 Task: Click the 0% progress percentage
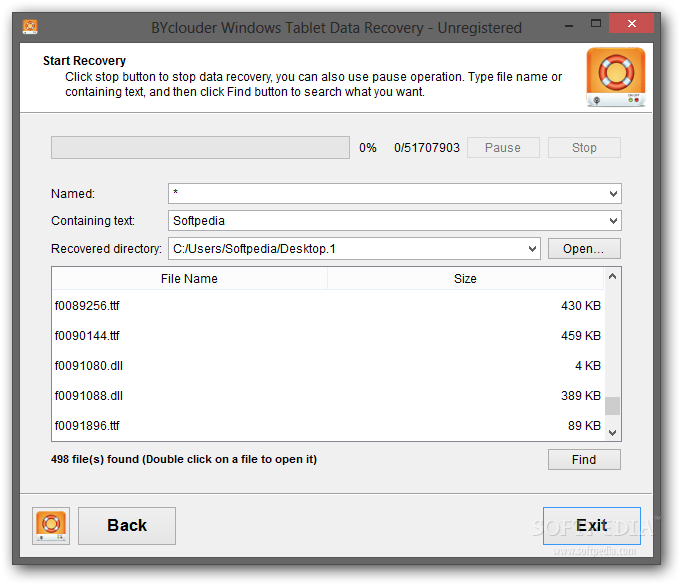point(367,148)
